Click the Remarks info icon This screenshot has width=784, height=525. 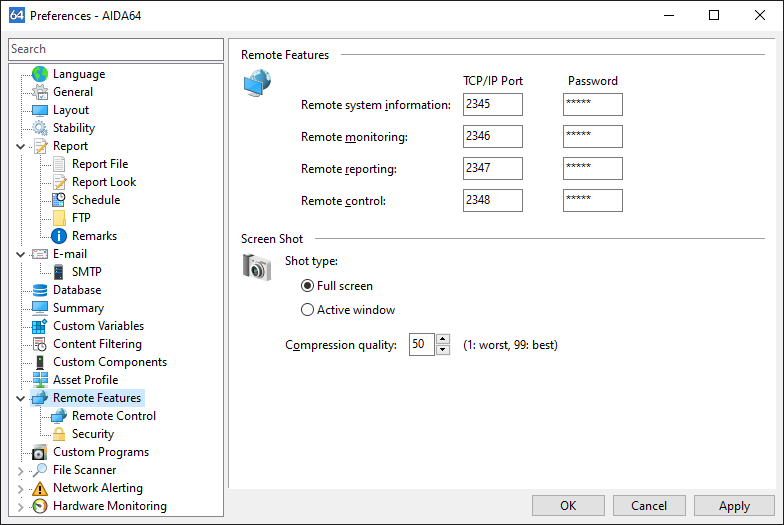pos(59,236)
